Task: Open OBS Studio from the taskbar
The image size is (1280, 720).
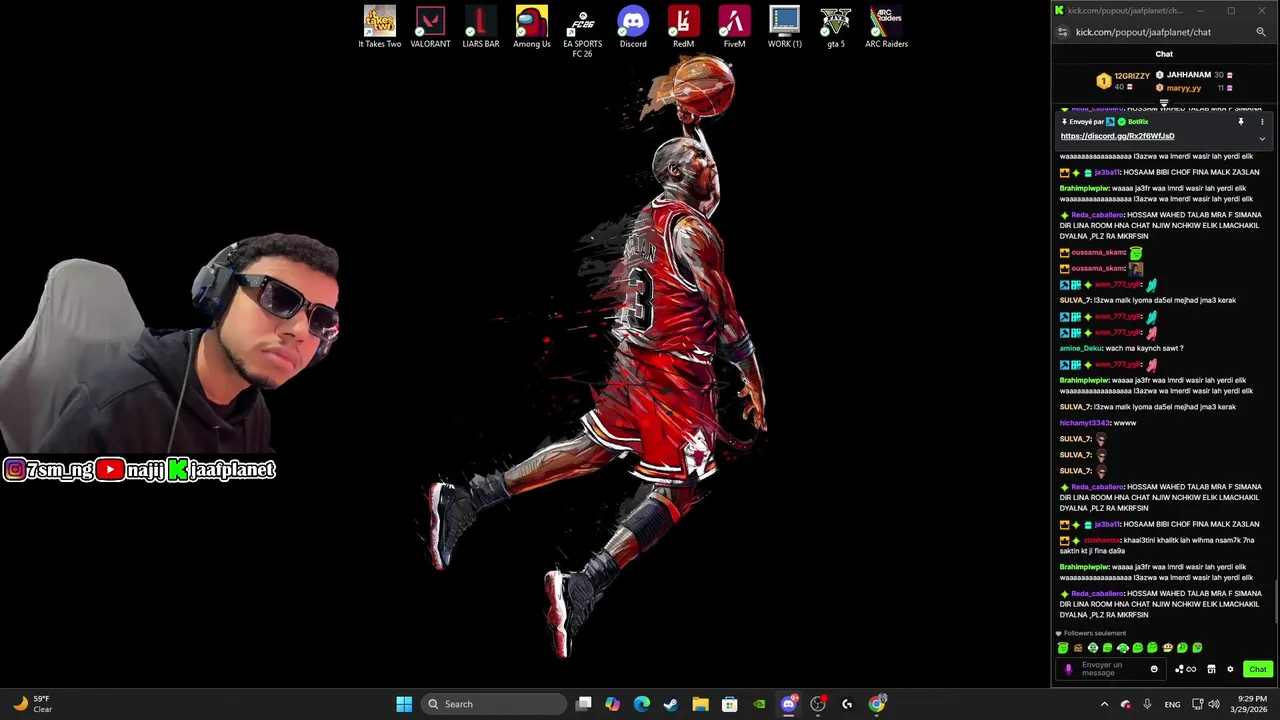Action: [x=818, y=704]
